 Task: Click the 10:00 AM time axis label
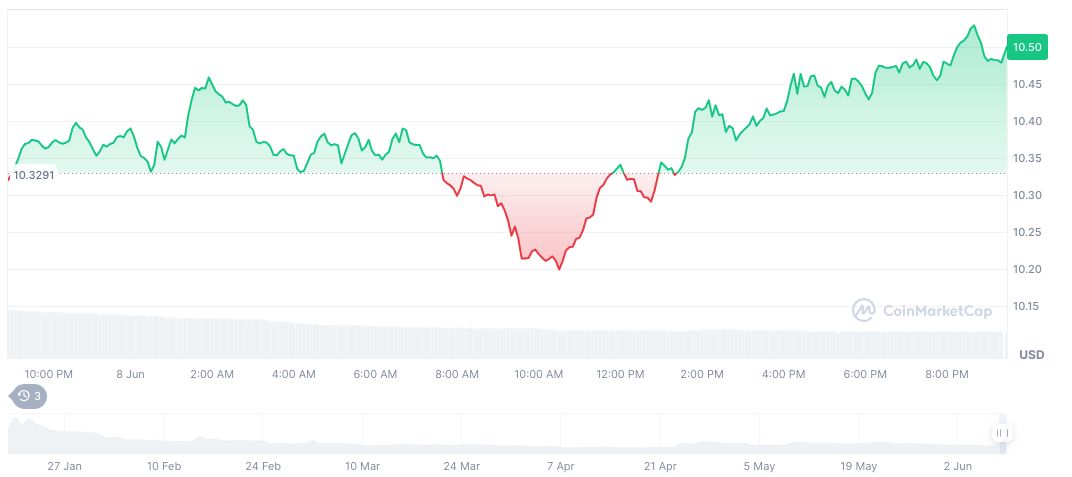(x=539, y=374)
